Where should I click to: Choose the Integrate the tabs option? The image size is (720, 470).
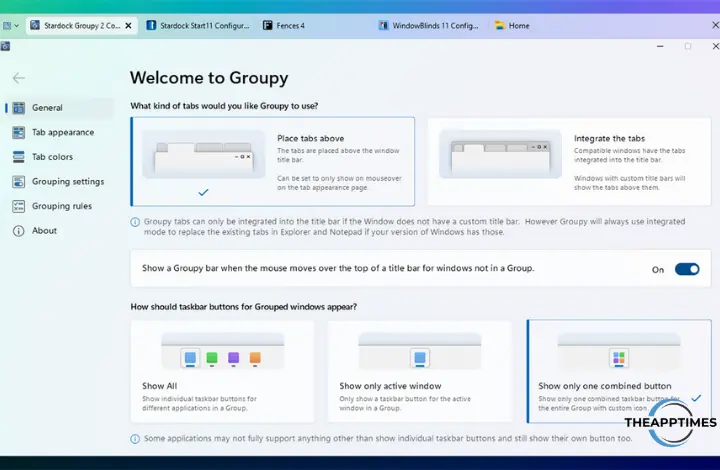click(569, 162)
